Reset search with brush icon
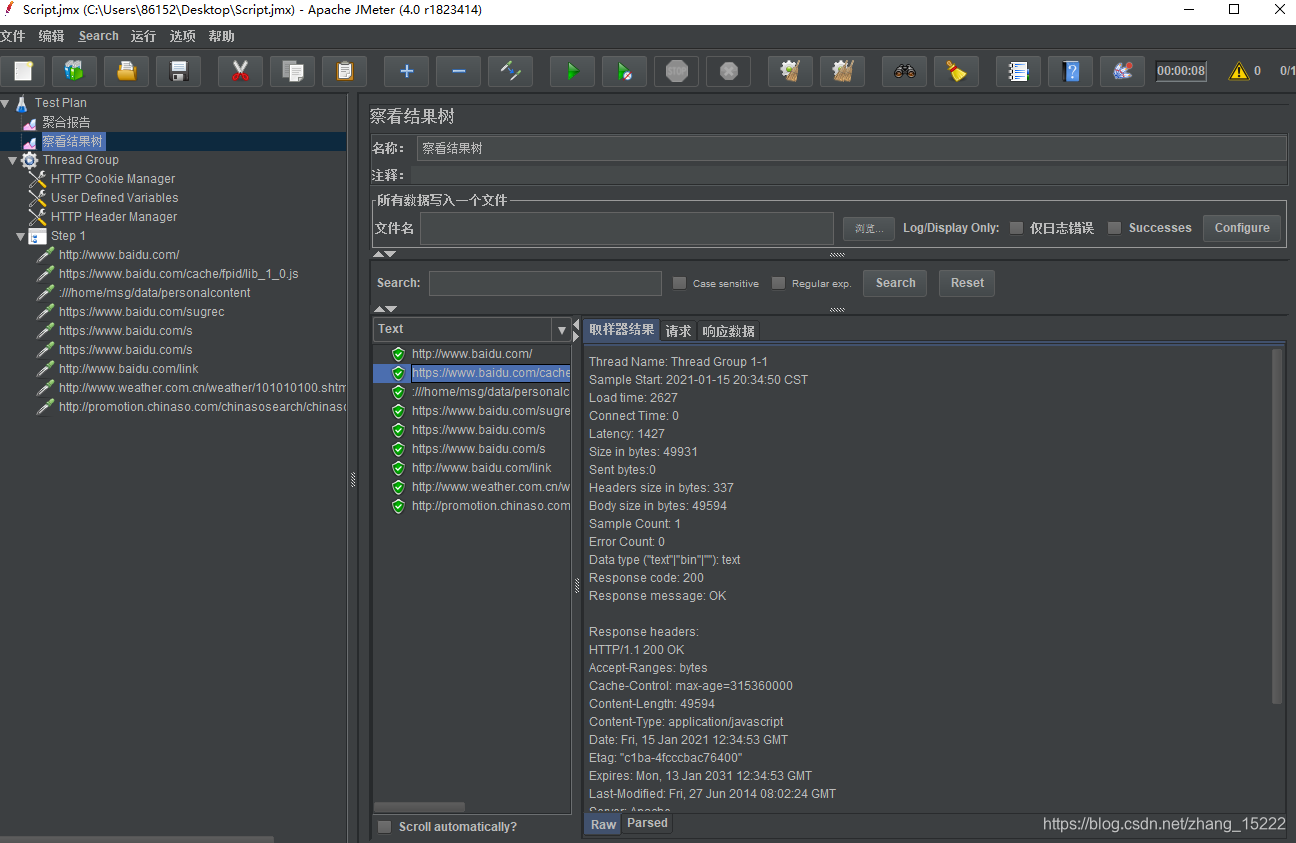 tap(956, 71)
